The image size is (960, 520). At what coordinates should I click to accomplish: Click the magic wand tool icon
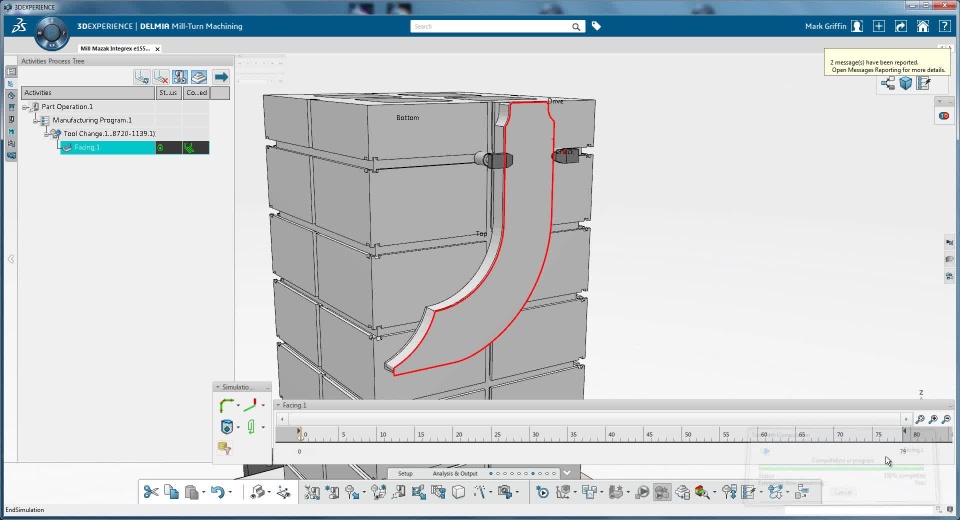[479, 492]
